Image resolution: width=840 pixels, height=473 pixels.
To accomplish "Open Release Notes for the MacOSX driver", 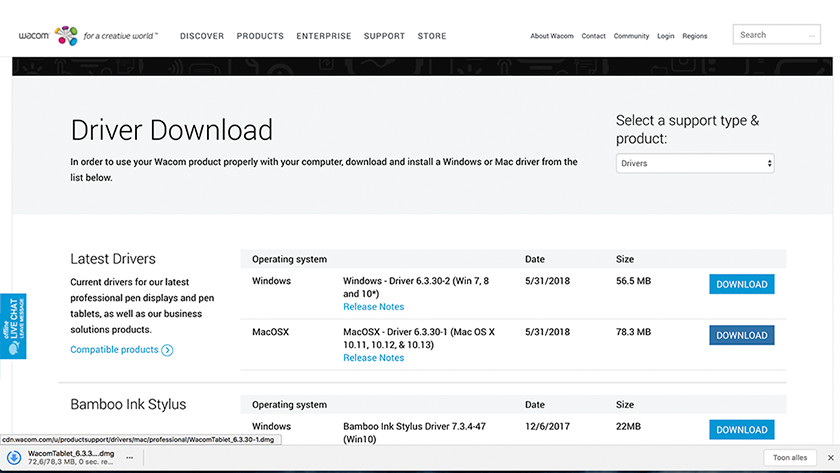I will pos(373,358).
